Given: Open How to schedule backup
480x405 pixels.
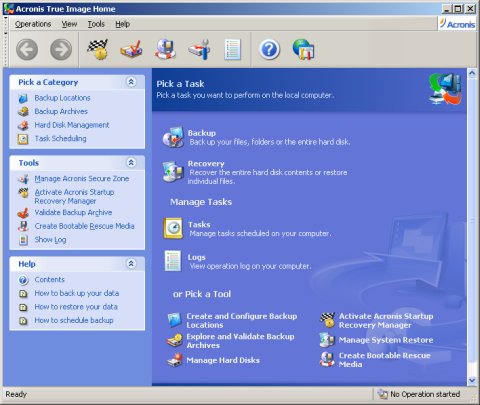Looking at the screenshot, I should [74, 320].
